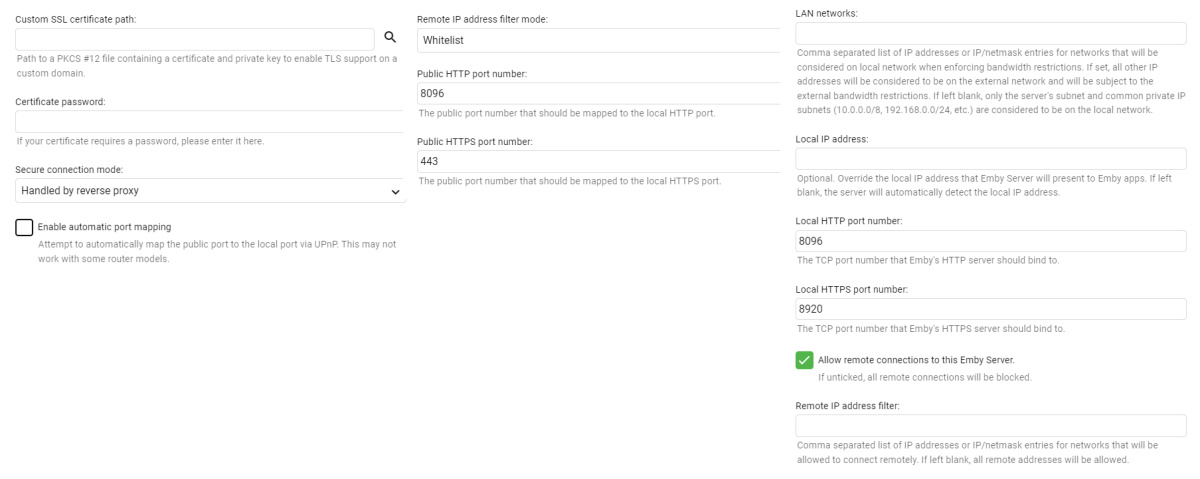Focus the Custom SSL certificate path field
This screenshot has width=1200, height=479.
[x=194, y=39]
